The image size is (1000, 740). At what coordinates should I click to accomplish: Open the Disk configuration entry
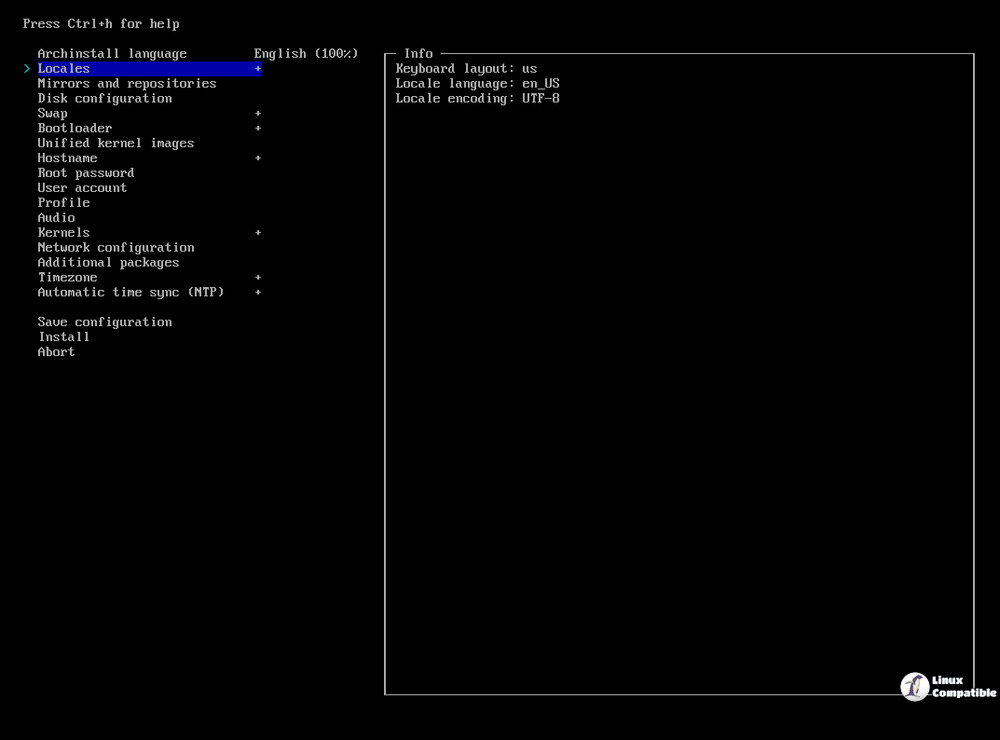click(104, 98)
